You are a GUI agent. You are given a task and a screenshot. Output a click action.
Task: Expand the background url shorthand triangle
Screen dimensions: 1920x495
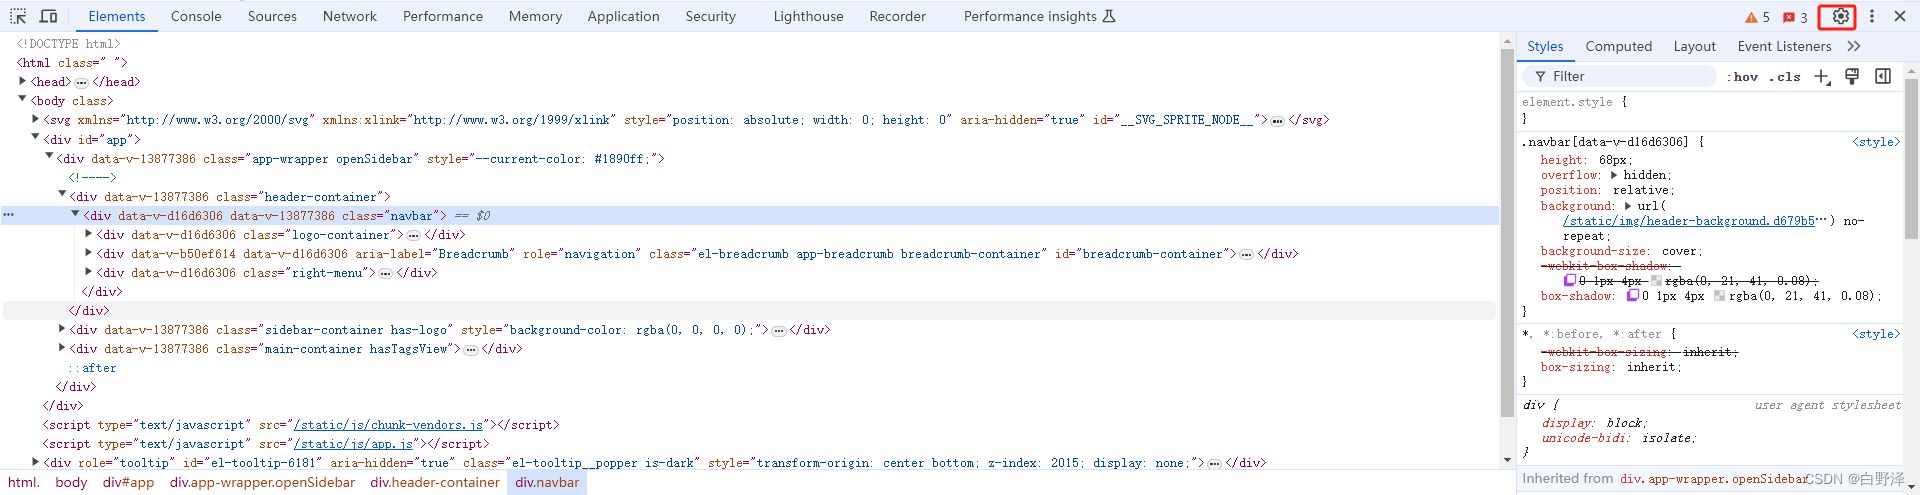click(x=1628, y=206)
